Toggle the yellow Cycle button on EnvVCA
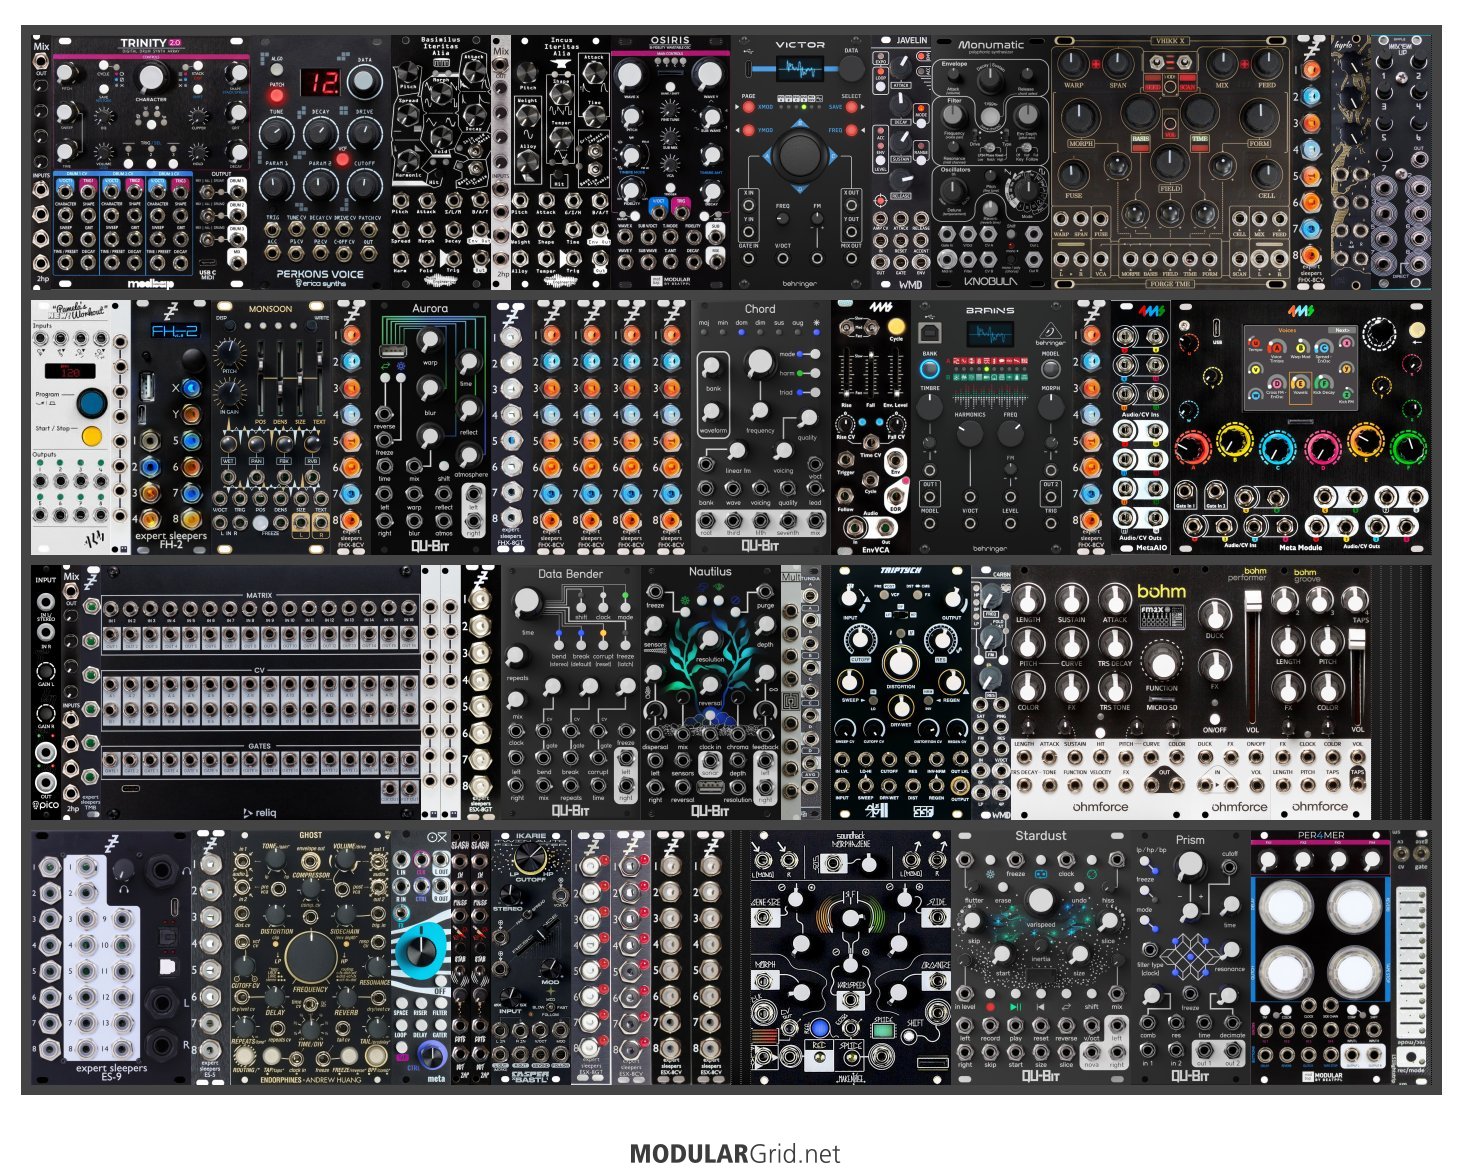The height and width of the screenshot is (1175, 1472). (896, 326)
